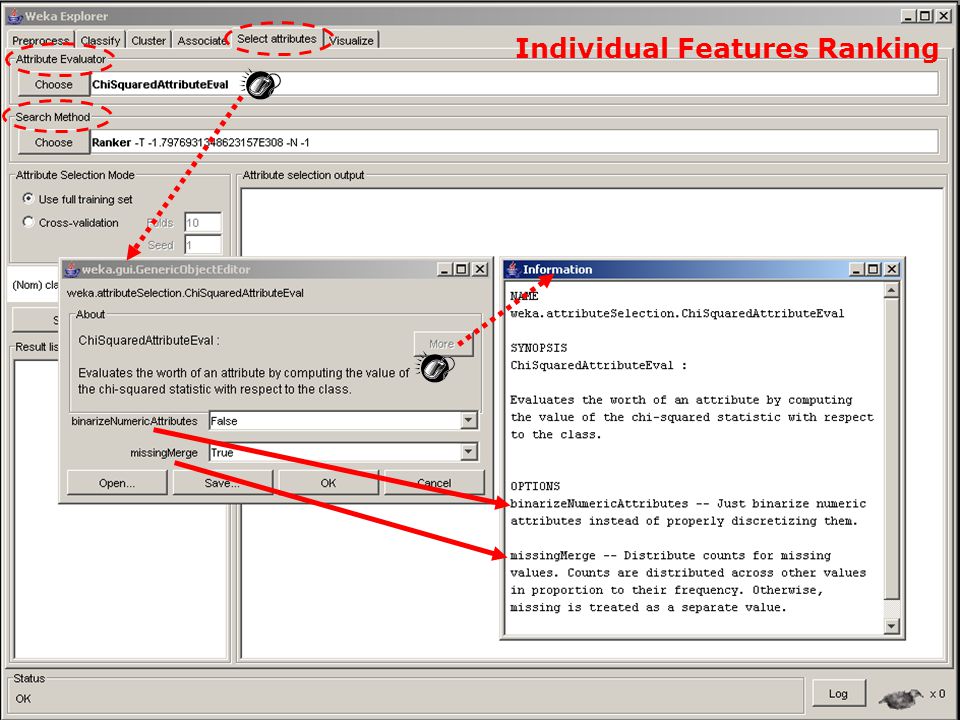Screen dimensions: 960x720
Task: Maximize the Information window
Action: [874, 269]
